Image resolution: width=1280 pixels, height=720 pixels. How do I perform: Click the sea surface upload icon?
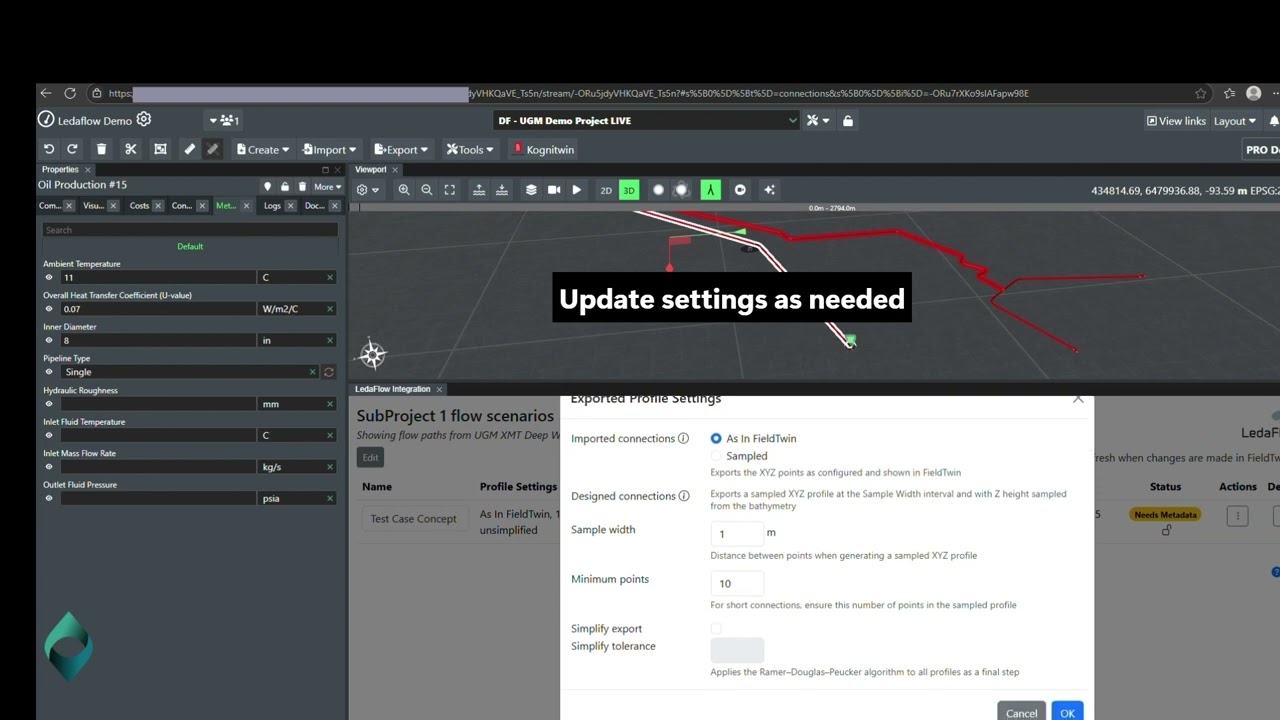(x=479, y=190)
